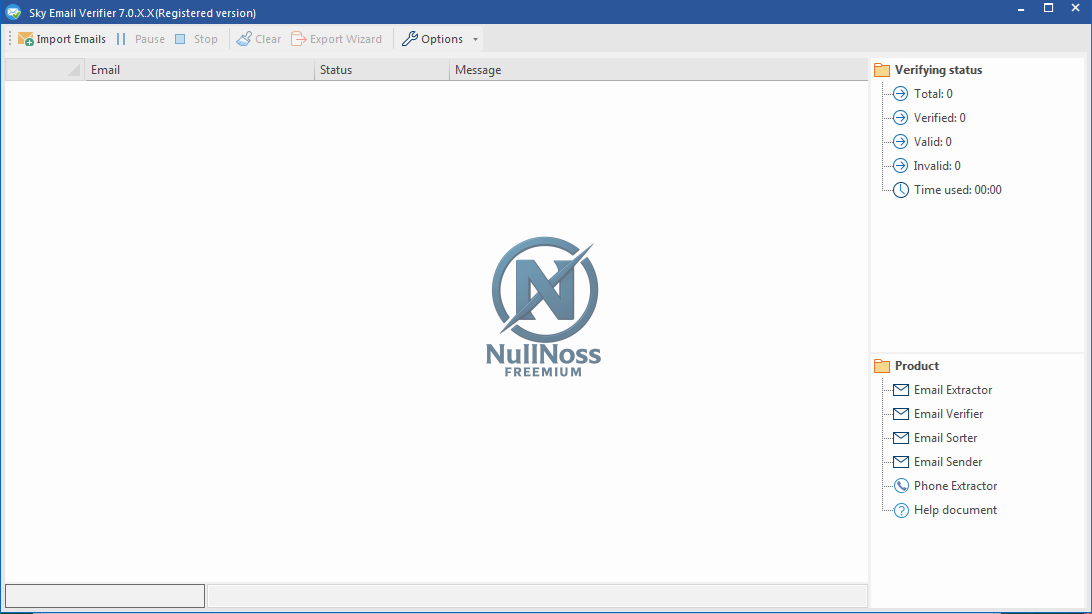The image size is (1092, 614).
Task: Select the Email Sorter envelope icon
Action: [x=901, y=438]
